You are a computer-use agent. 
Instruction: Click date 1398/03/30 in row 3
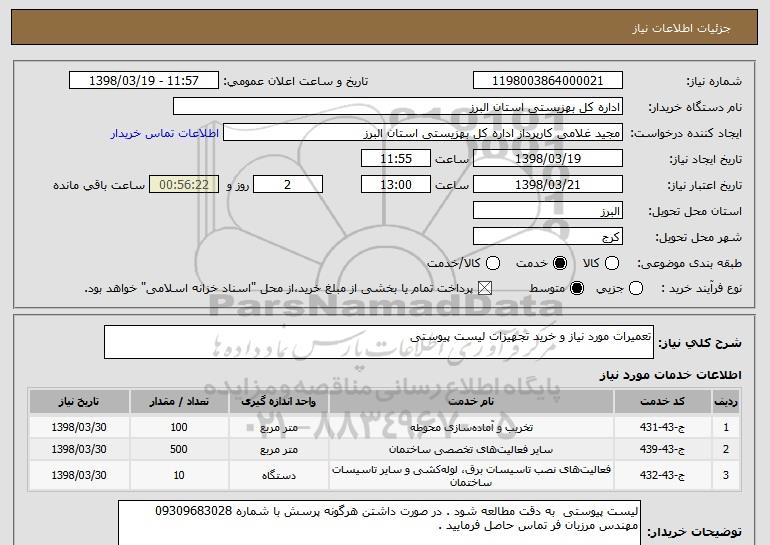[x=79, y=475]
